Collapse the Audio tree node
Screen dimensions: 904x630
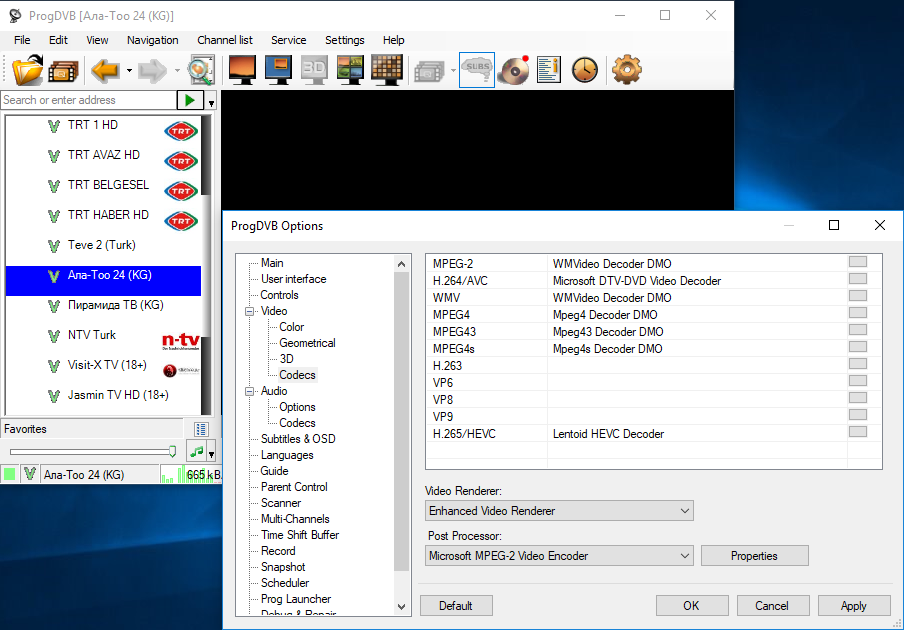click(x=250, y=391)
